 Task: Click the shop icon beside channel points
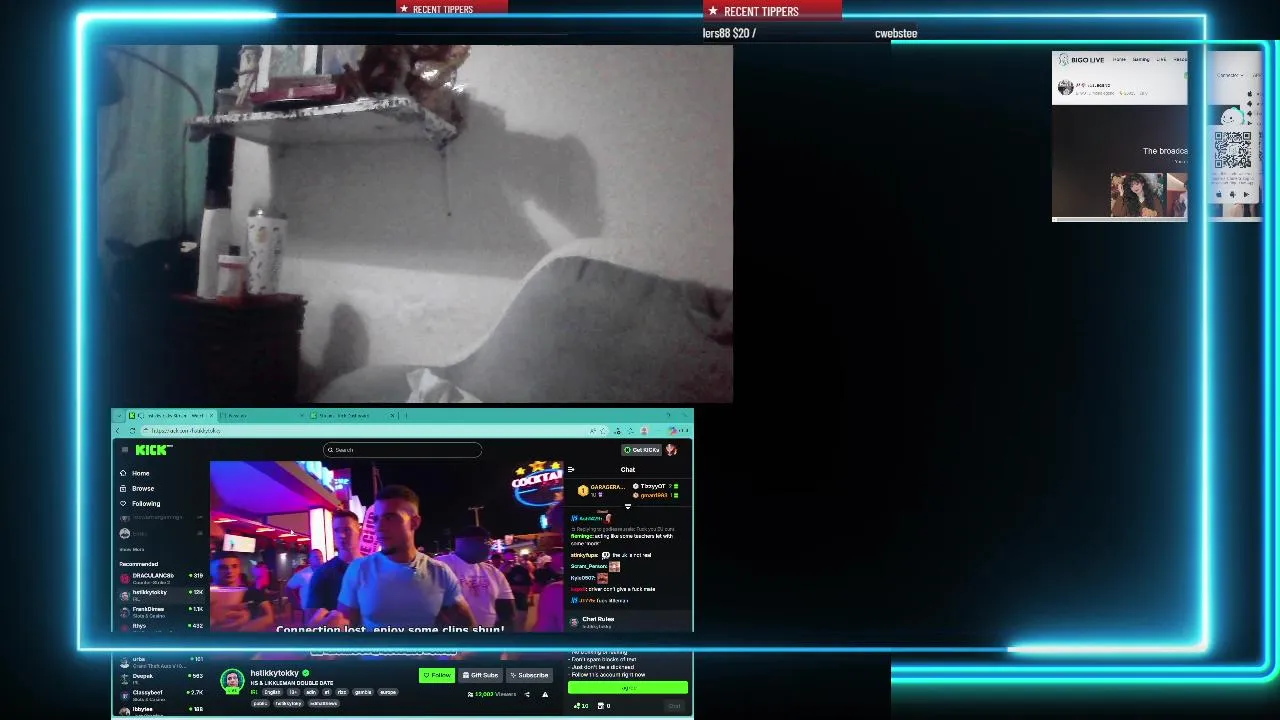click(x=602, y=706)
